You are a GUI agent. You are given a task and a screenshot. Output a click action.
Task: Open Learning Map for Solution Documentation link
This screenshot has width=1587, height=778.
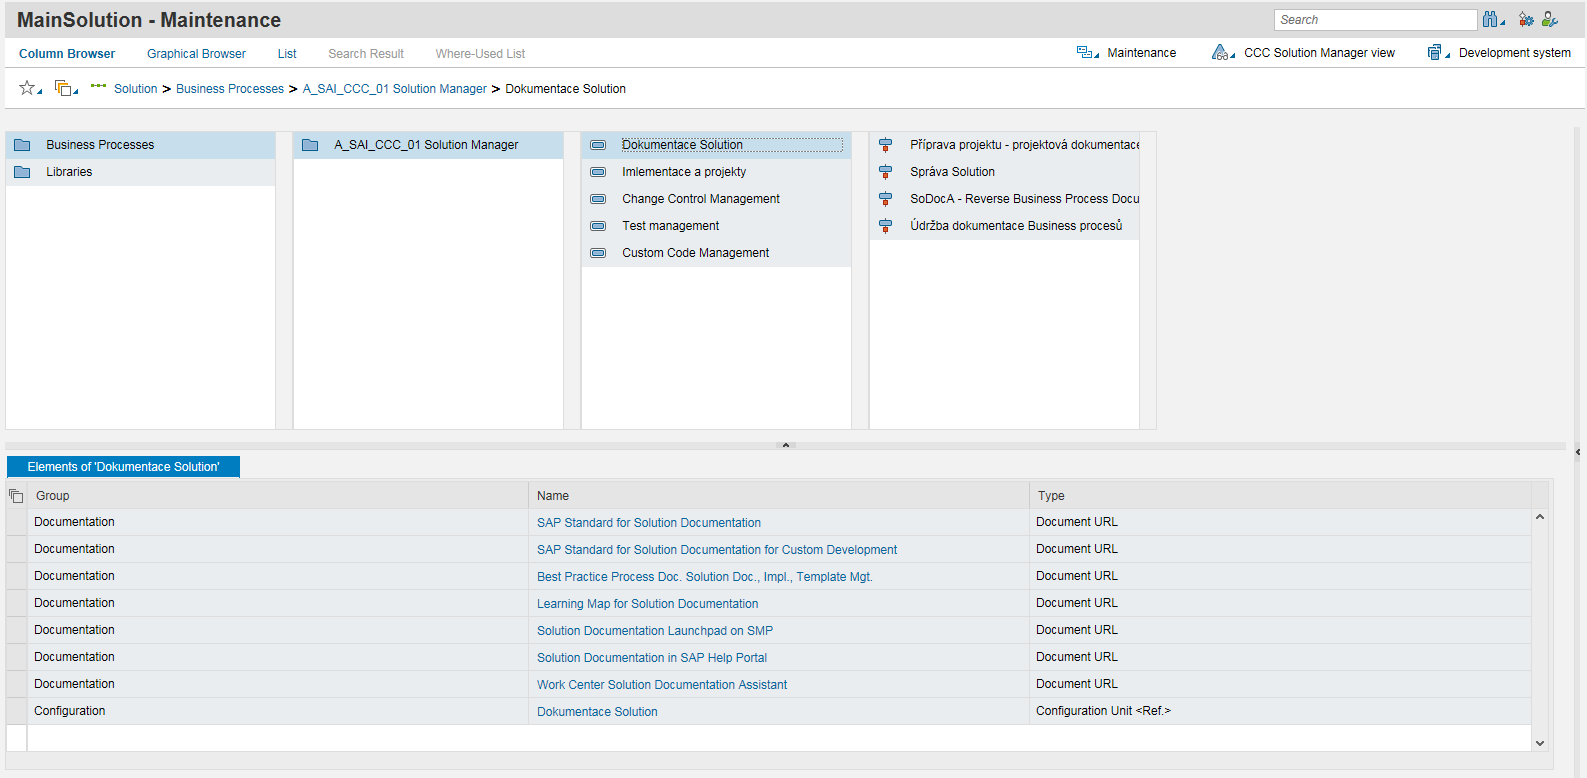coord(647,604)
